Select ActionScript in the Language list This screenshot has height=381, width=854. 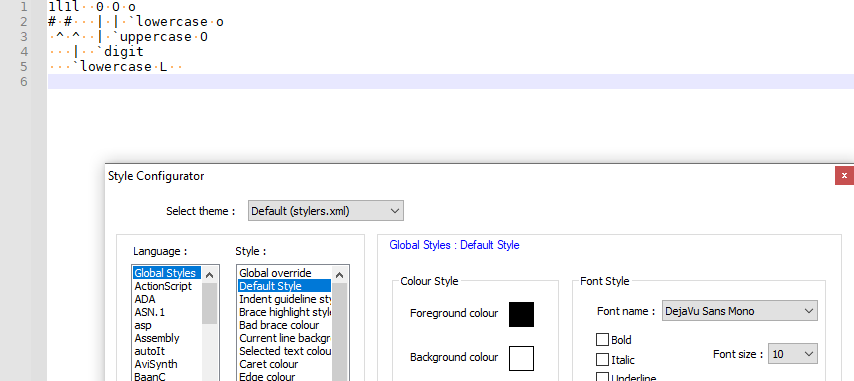pos(167,286)
